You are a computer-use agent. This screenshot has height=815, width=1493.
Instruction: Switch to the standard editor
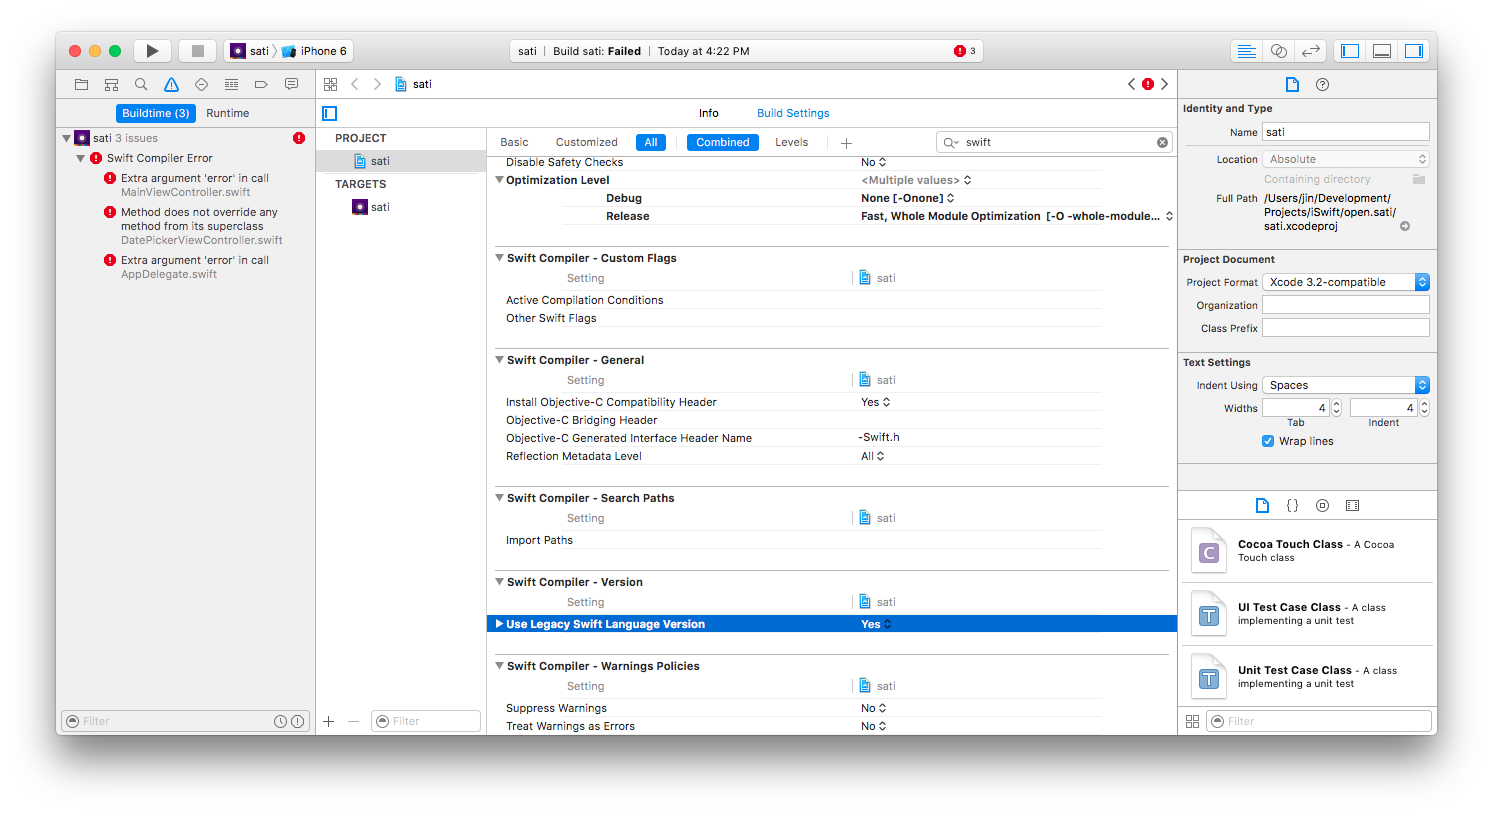click(1246, 51)
